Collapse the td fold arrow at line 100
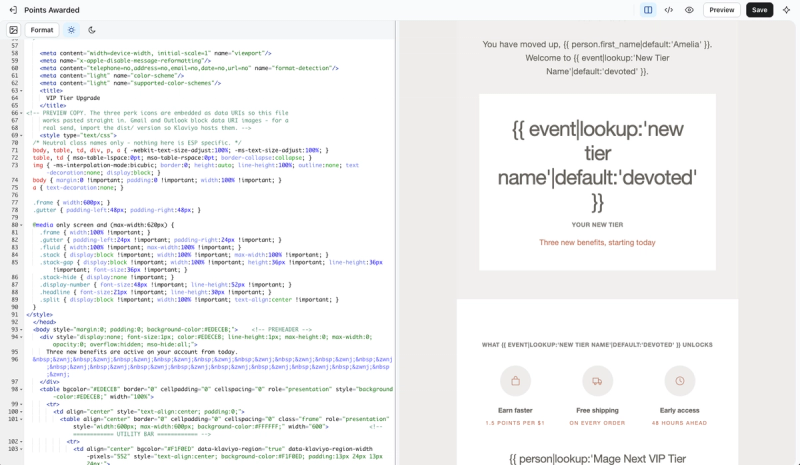This screenshot has height=465, width=800. pos(21,411)
